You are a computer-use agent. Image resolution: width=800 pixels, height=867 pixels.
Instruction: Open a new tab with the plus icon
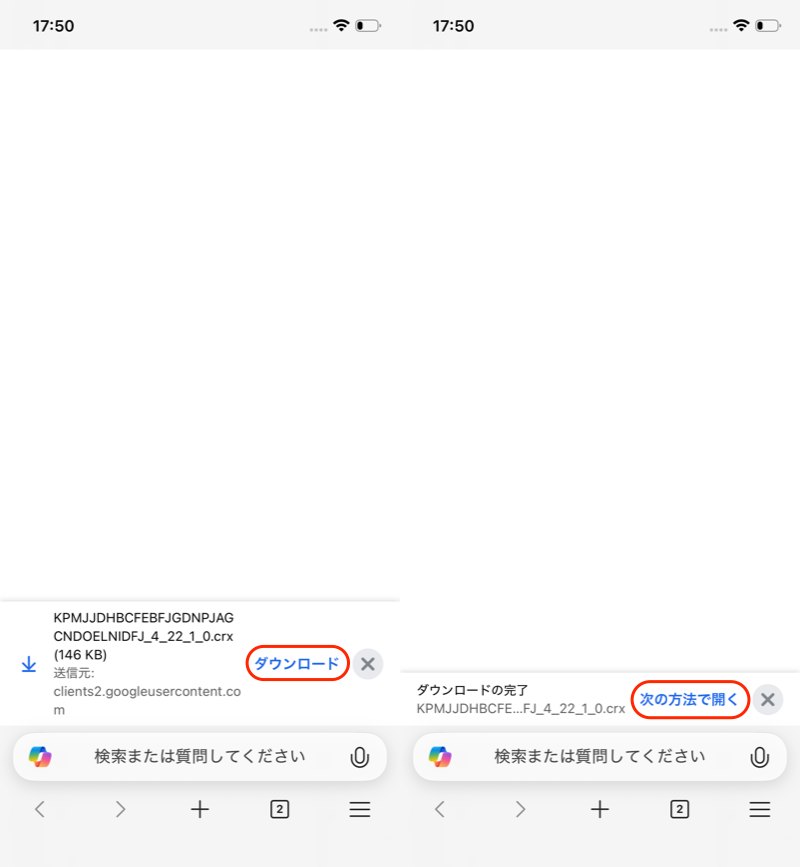(200, 809)
